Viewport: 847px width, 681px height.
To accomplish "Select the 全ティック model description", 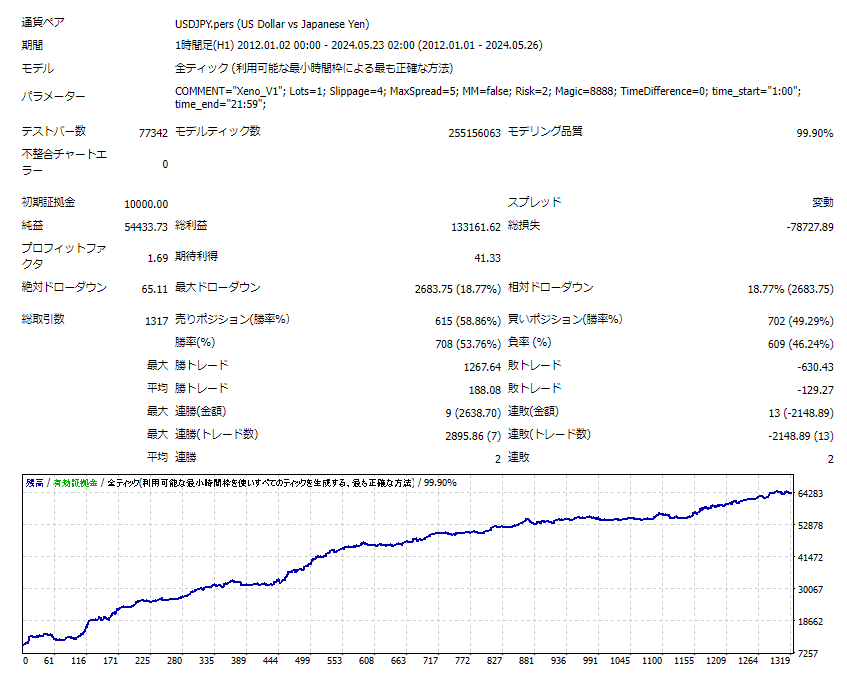I will tap(314, 69).
